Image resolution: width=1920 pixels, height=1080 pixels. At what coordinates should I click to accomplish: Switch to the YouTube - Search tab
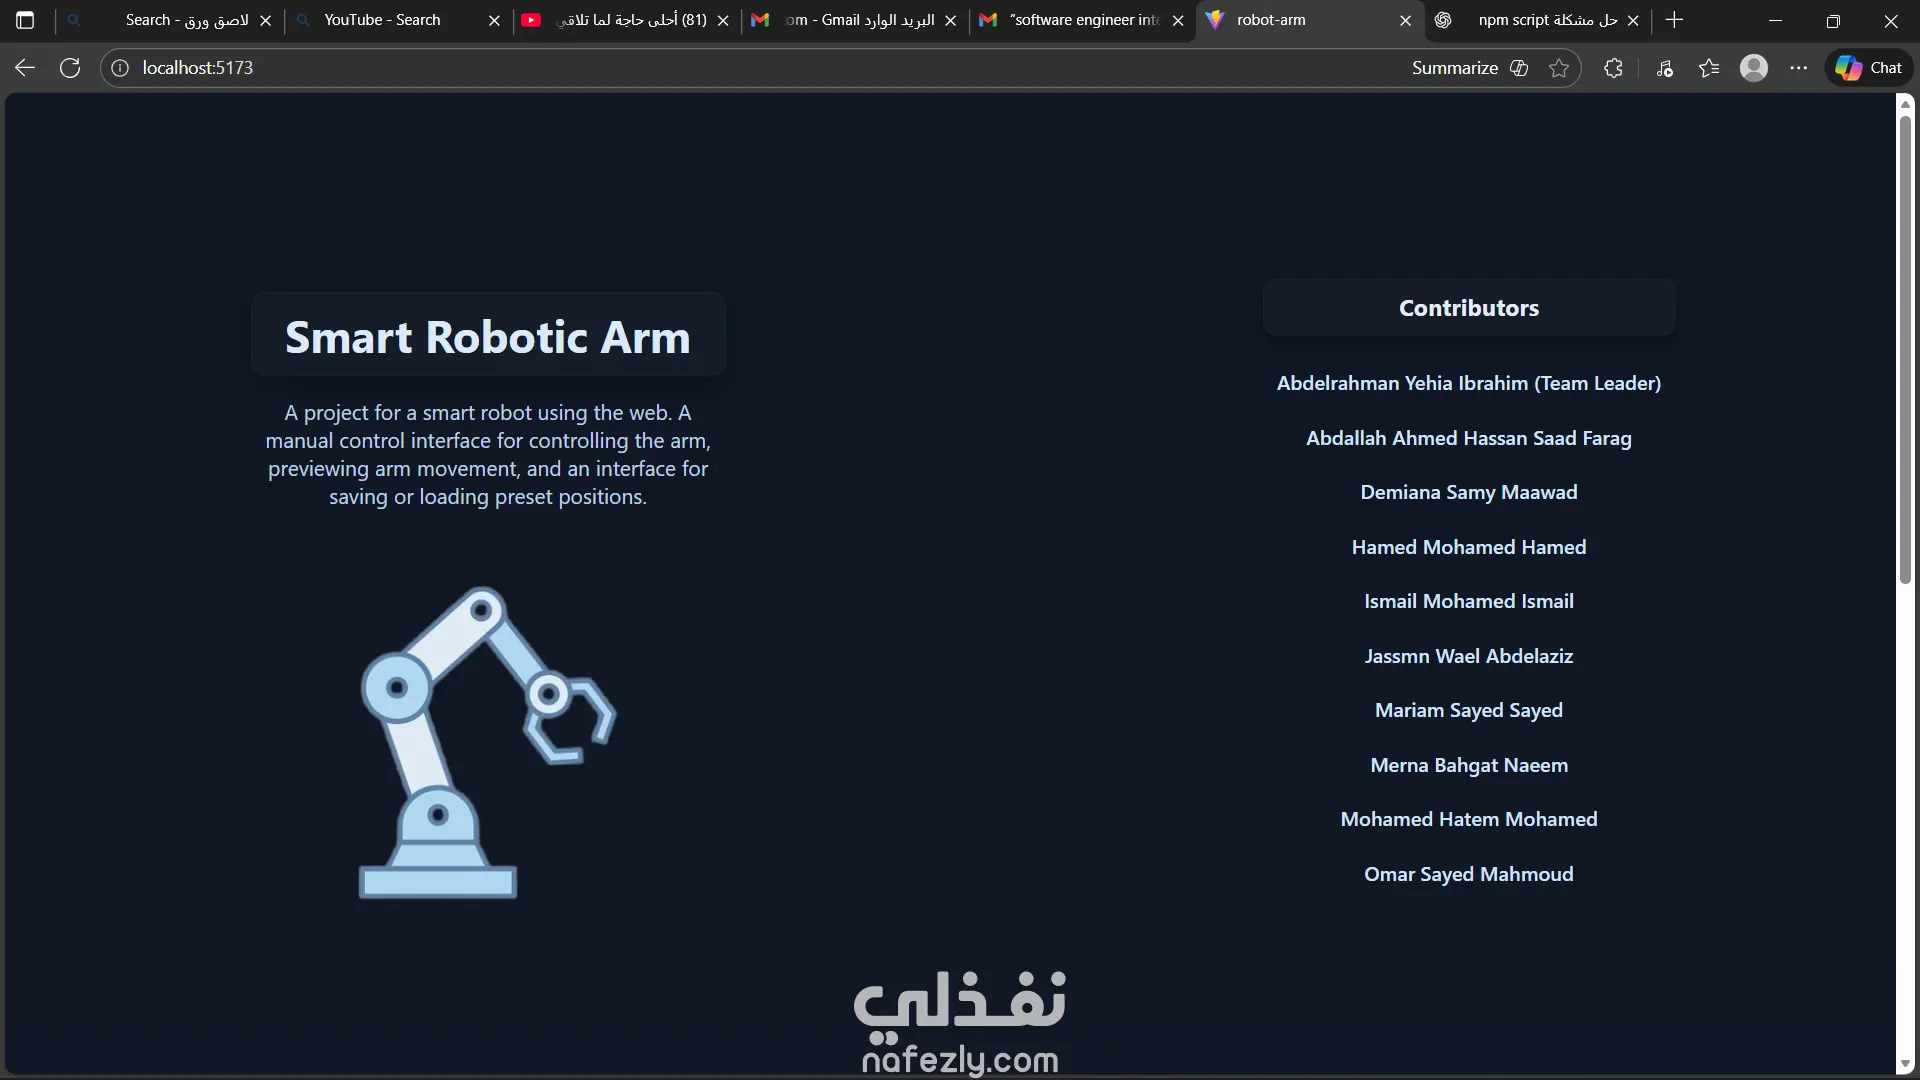(382, 20)
